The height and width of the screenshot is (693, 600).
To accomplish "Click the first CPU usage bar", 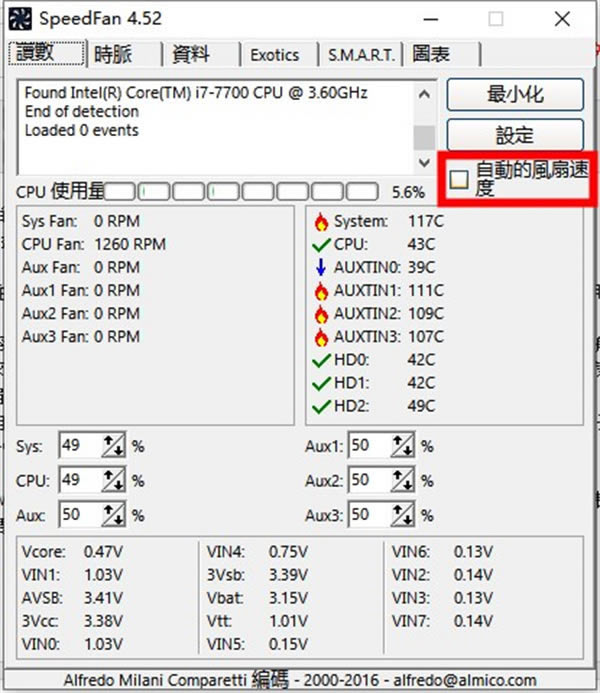I will point(119,192).
